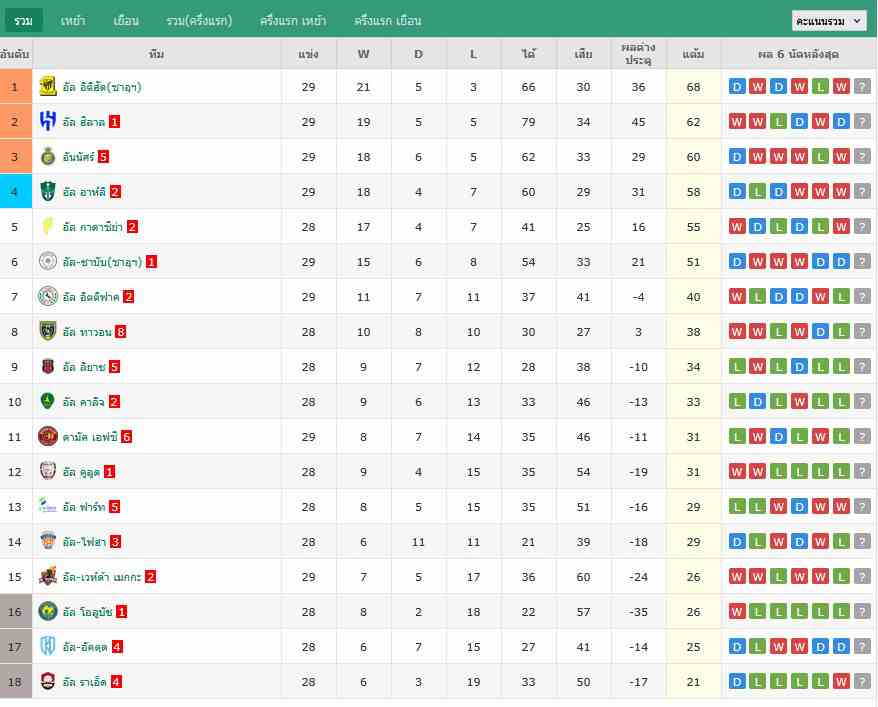Open the อัล กาดาซียา team link
The height and width of the screenshot is (707, 878).
[92, 227]
